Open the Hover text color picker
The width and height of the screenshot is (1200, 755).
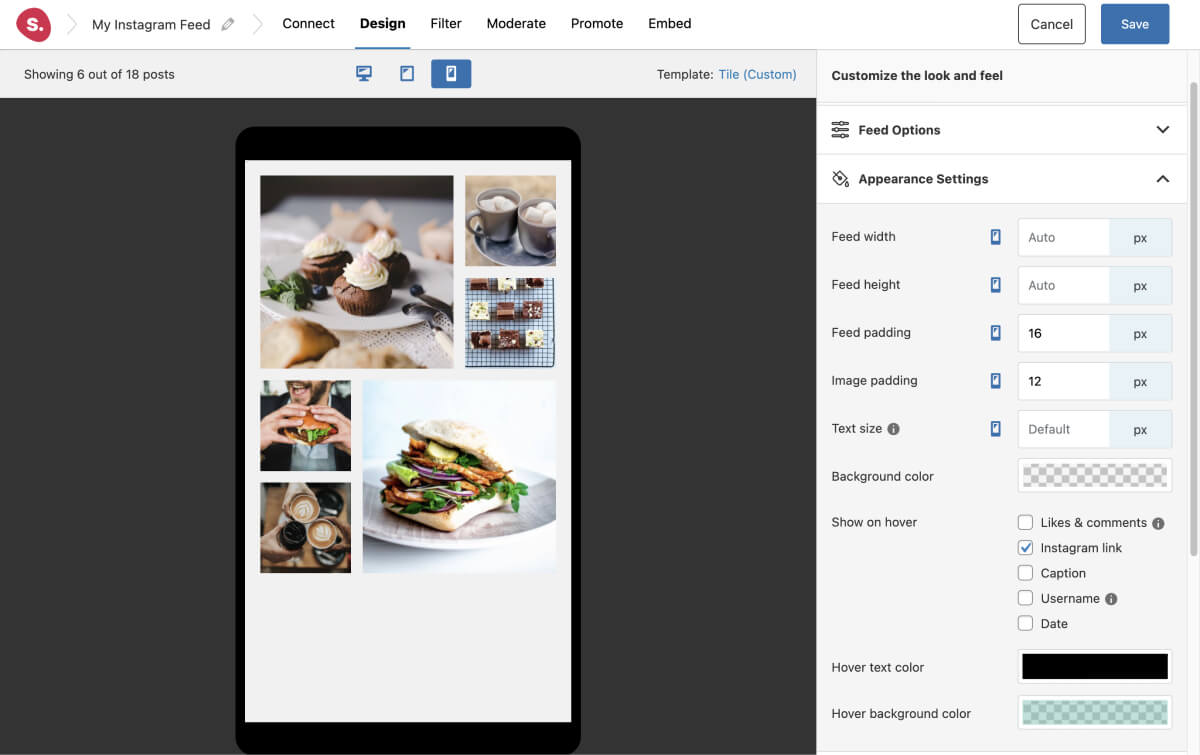click(1093, 666)
